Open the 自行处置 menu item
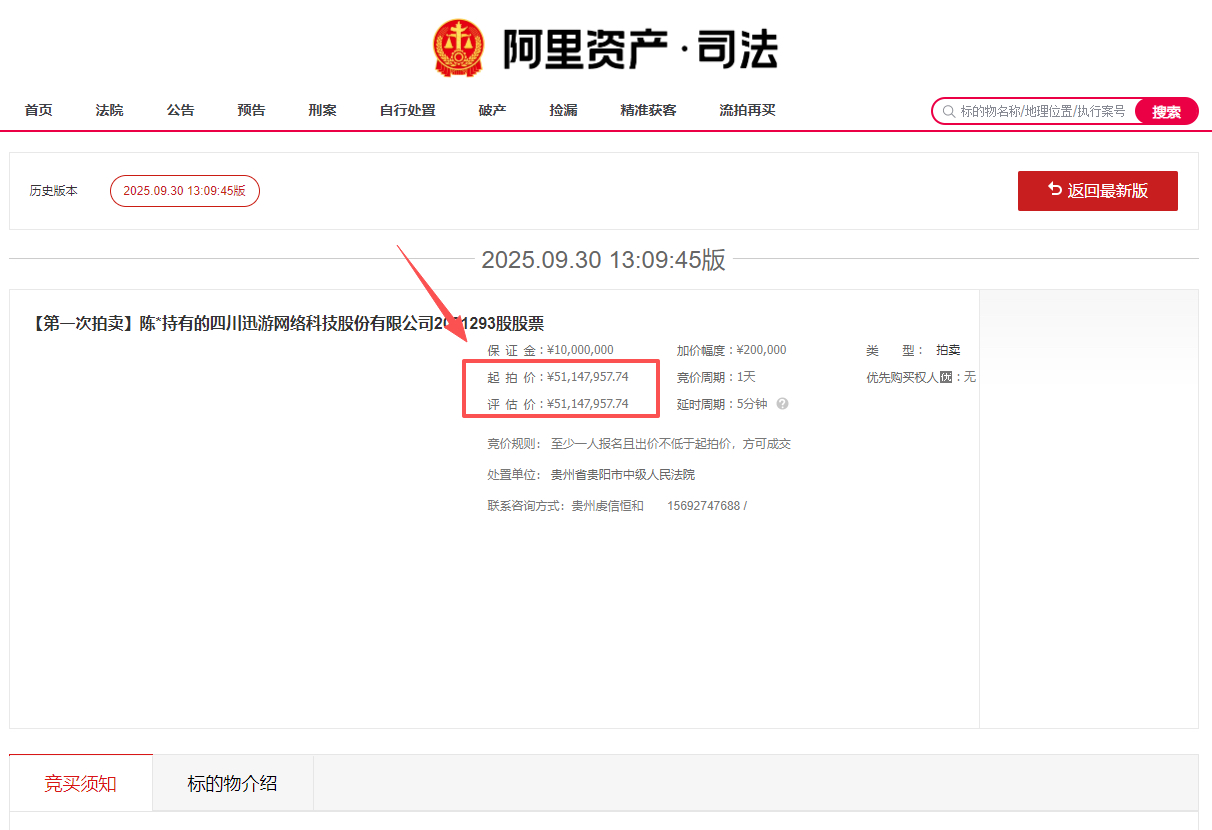1212x830 pixels. [408, 110]
